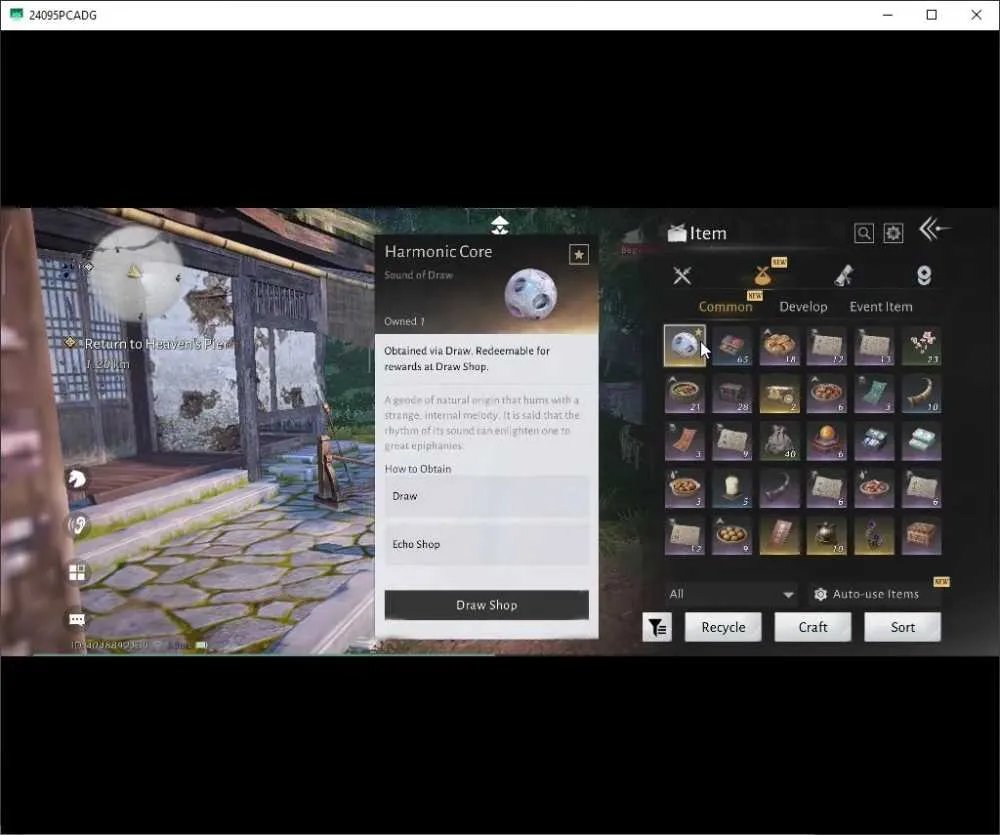Open the item filter list icon
The image size is (1000, 835).
pos(657,628)
